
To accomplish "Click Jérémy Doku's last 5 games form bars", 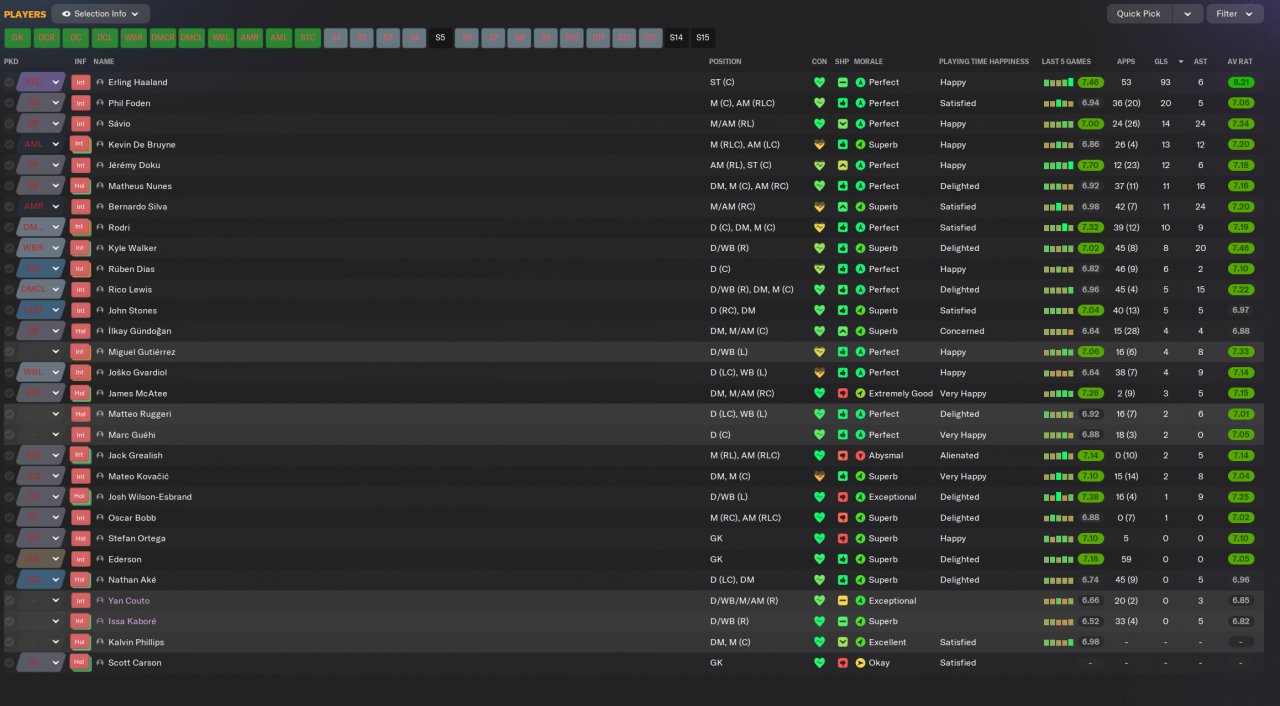I will pos(1058,165).
